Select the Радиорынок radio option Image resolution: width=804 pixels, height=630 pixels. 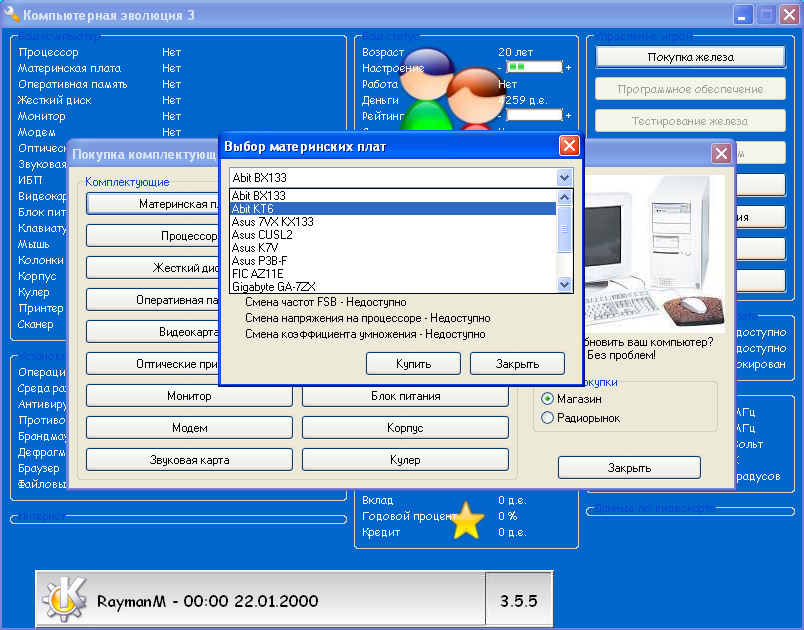tap(547, 418)
